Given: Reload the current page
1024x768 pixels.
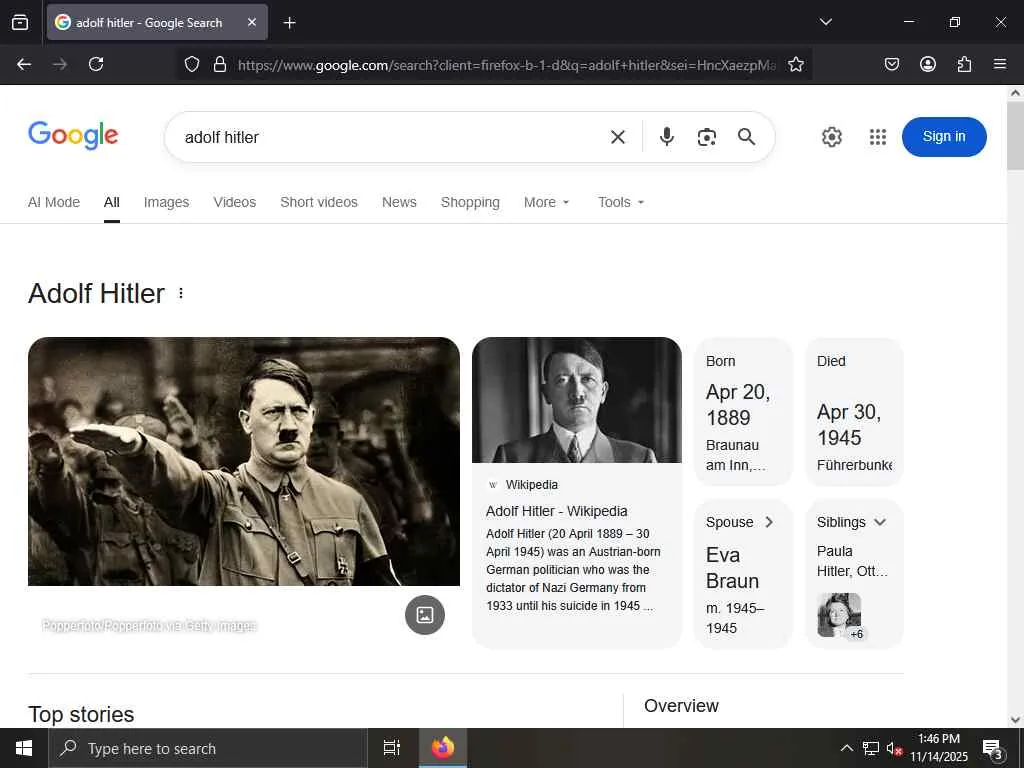Looking at the screenshot, I should pyautogui.click(x=96, y=64).
